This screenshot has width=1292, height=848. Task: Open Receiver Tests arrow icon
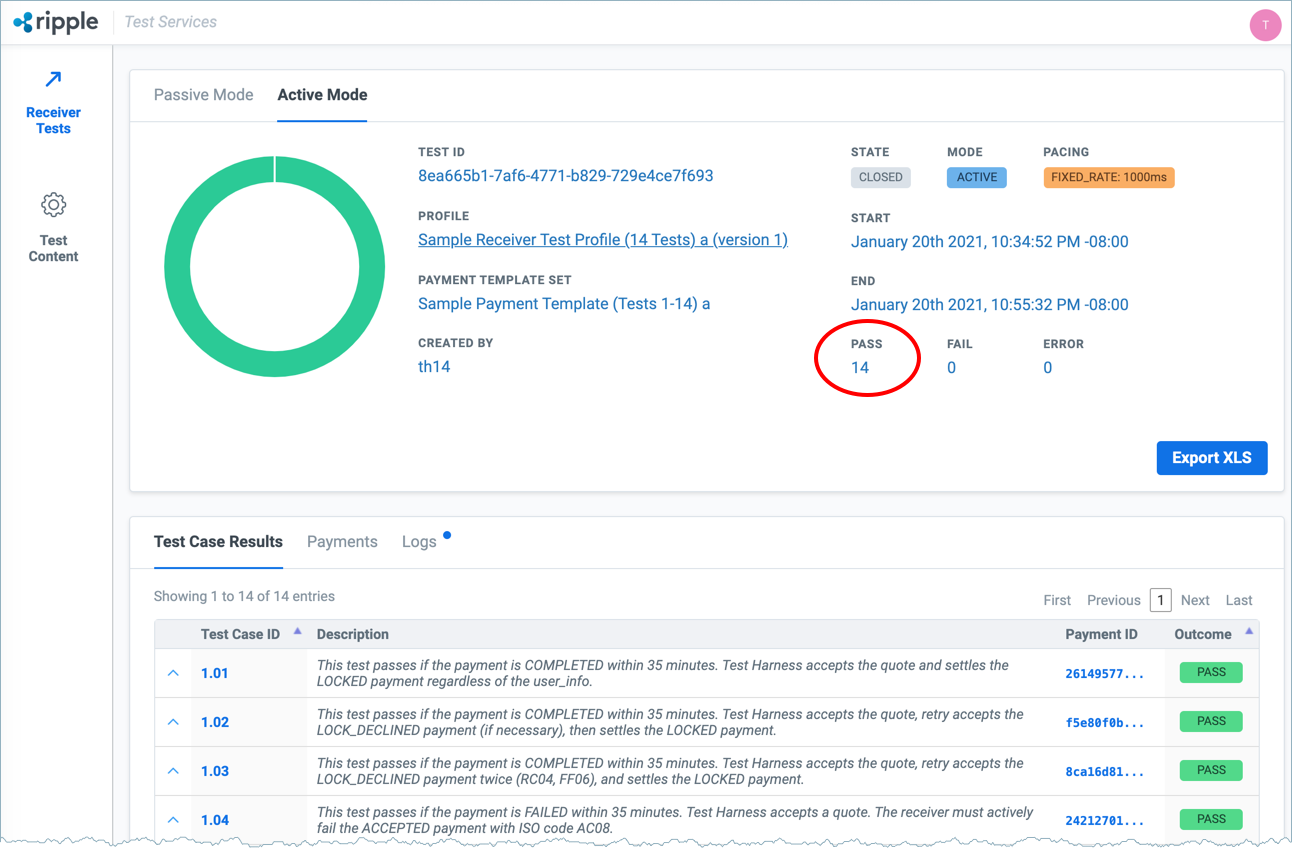tap(53, 80)
